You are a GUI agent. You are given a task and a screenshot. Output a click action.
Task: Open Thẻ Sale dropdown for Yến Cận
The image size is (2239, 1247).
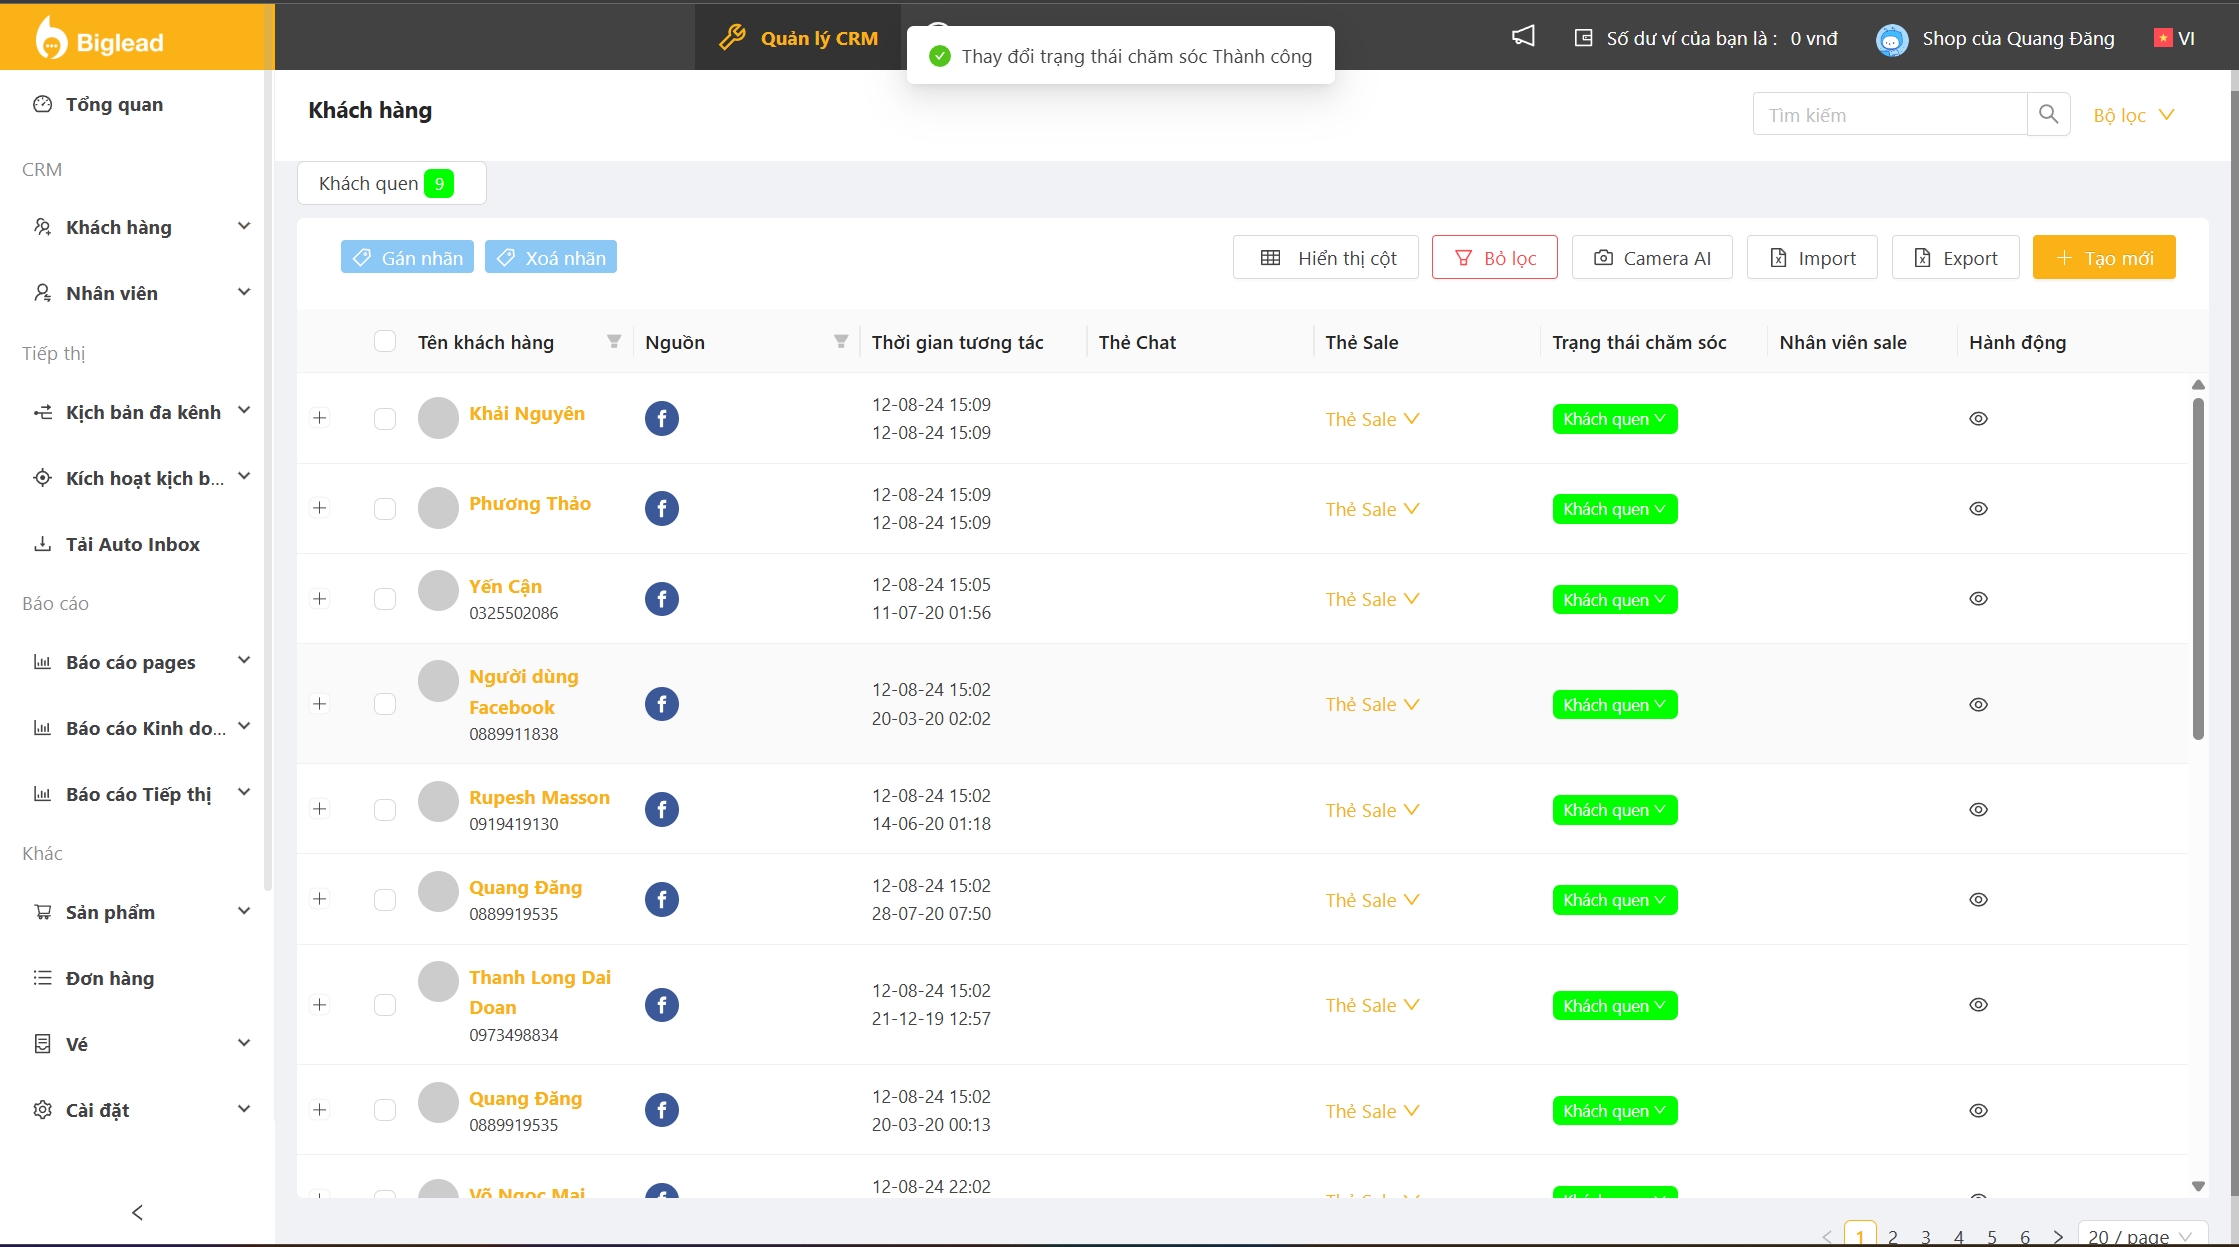click(x=1372, y=599)
